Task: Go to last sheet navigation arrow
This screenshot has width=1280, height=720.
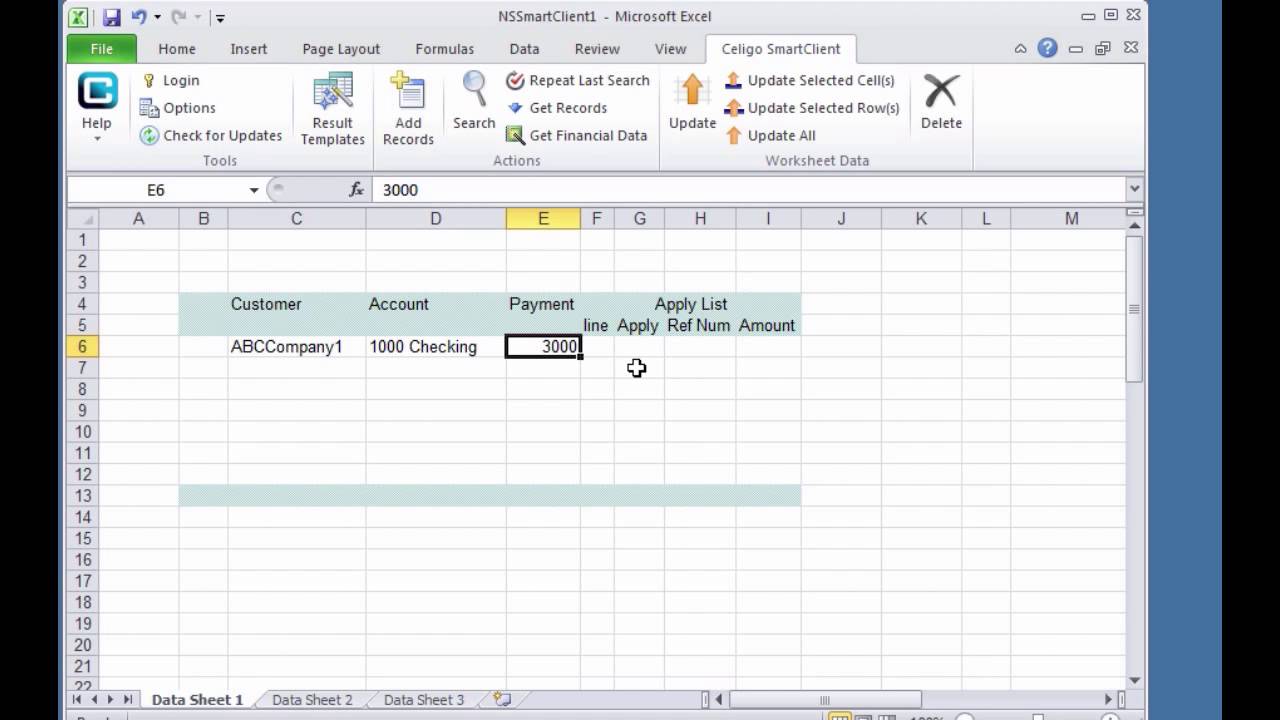Action: point(128,700)
